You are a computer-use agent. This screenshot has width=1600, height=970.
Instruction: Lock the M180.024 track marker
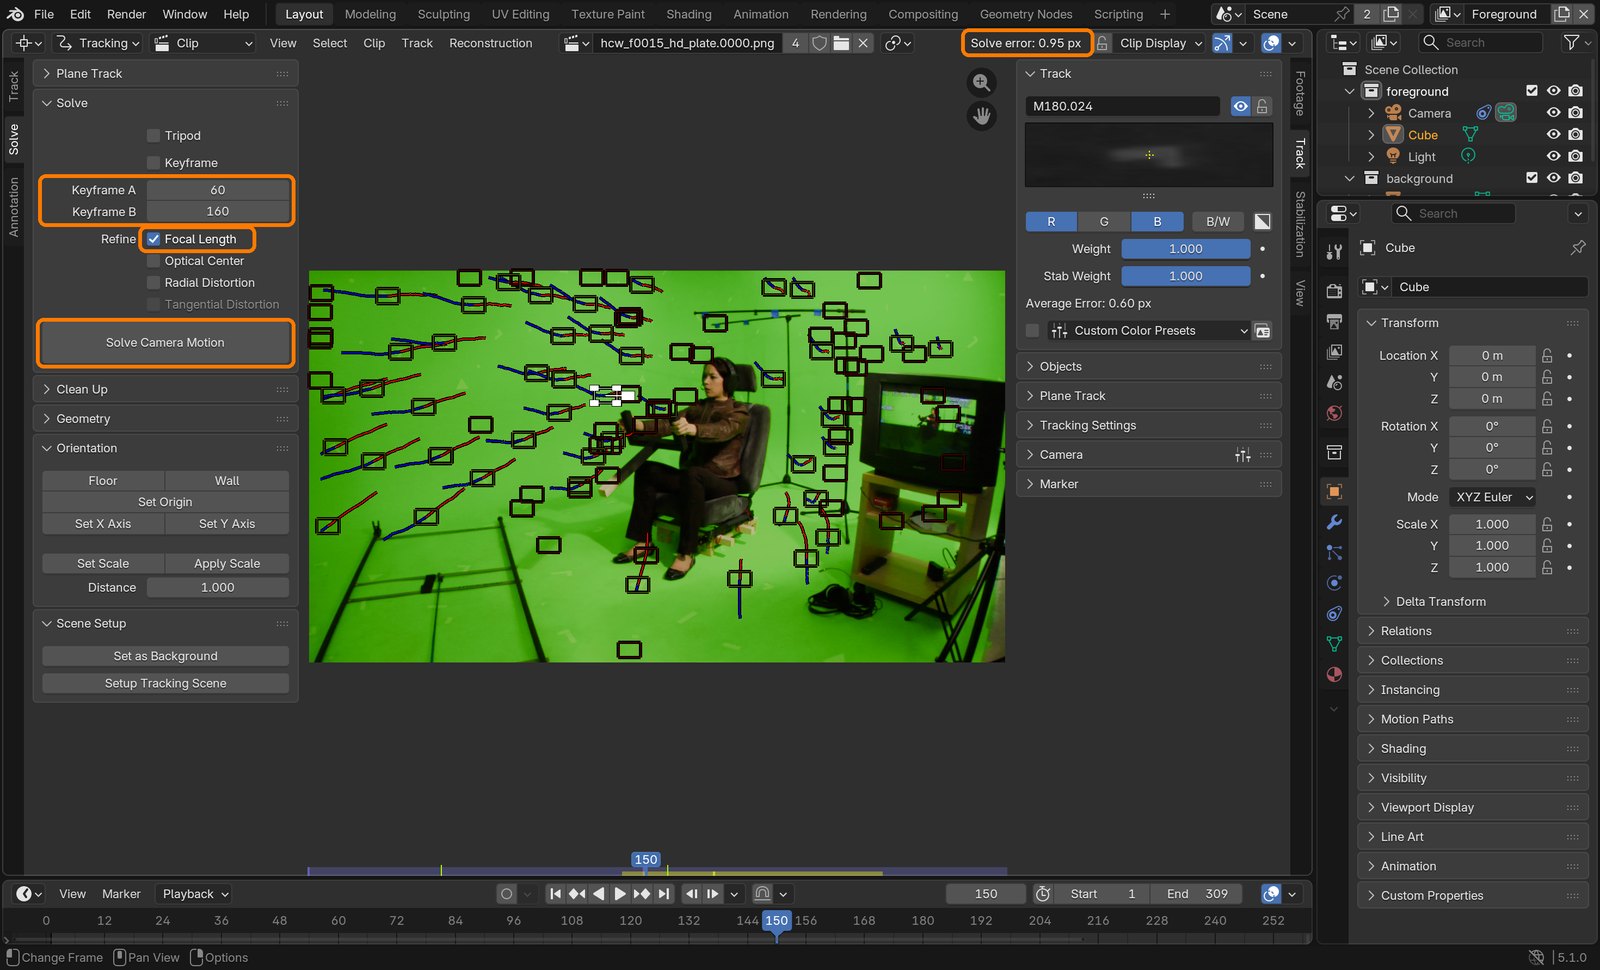pyautogui.click(x=1263, y=106)
